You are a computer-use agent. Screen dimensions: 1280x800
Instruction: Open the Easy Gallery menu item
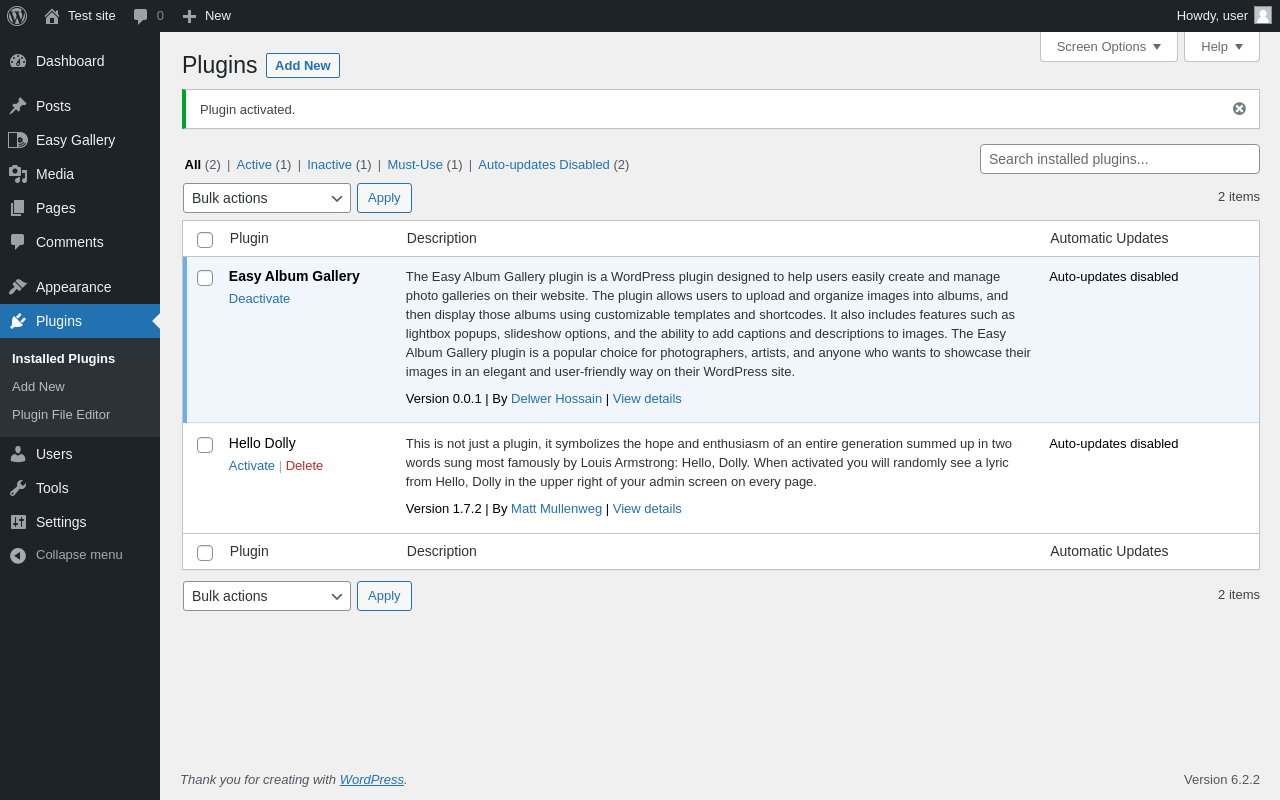point(80,140)
